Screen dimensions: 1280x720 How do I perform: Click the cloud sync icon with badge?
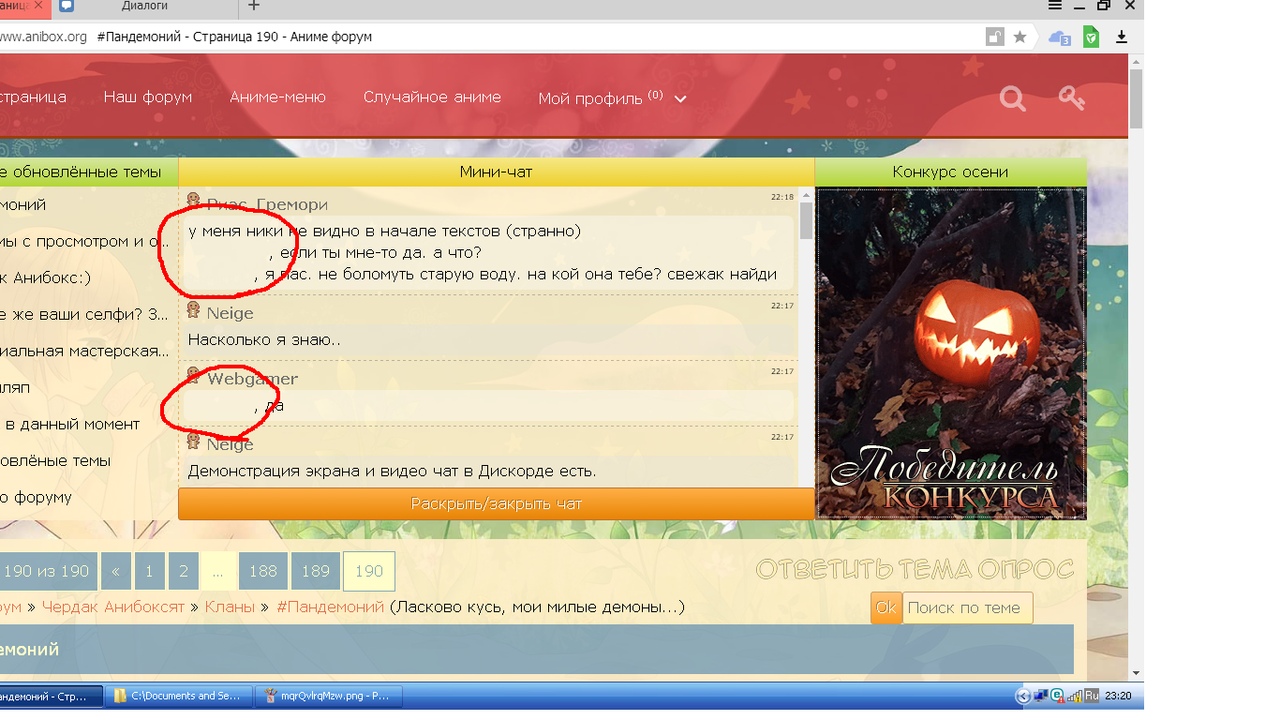pos(1058,38)
